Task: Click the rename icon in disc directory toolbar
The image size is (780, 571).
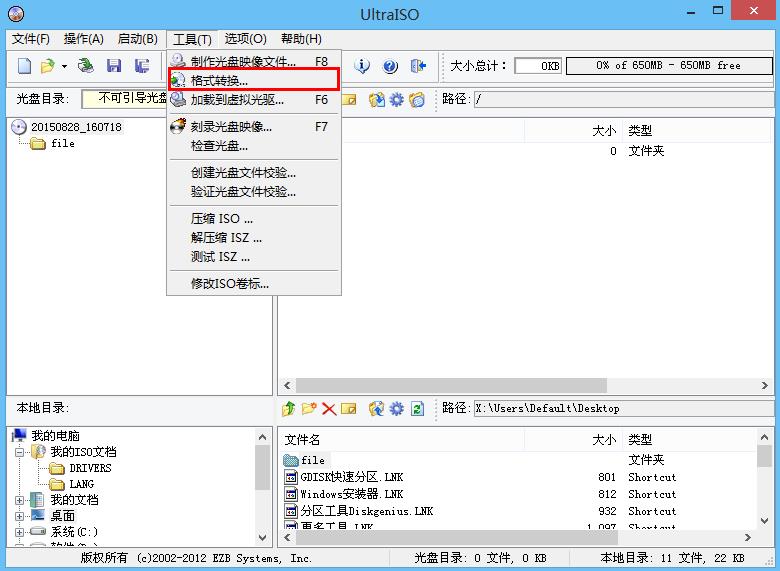Action: click(x=349, y=99)
